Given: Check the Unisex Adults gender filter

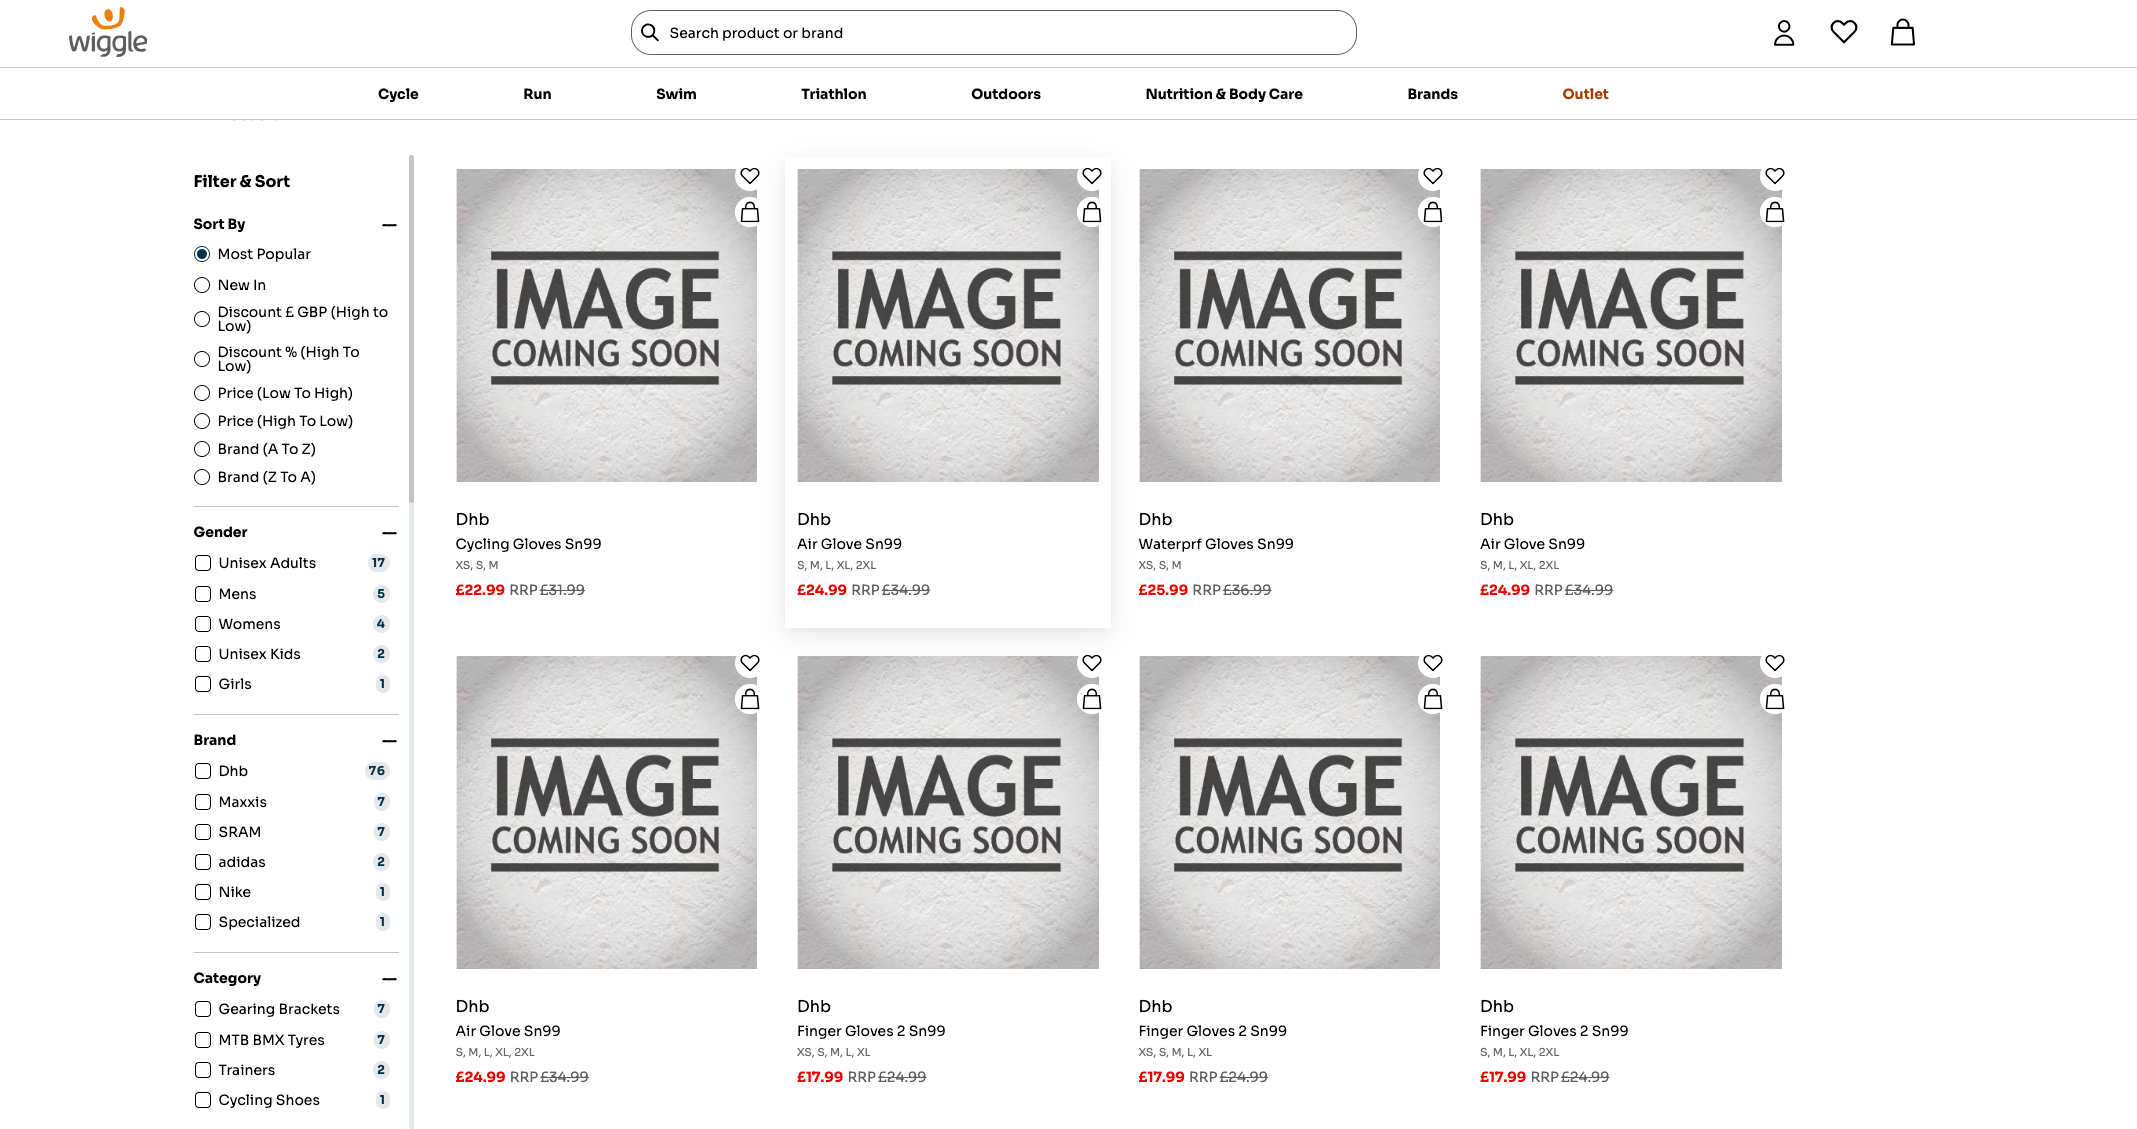Looking at the screenshot, I should [x=203, y=563].
